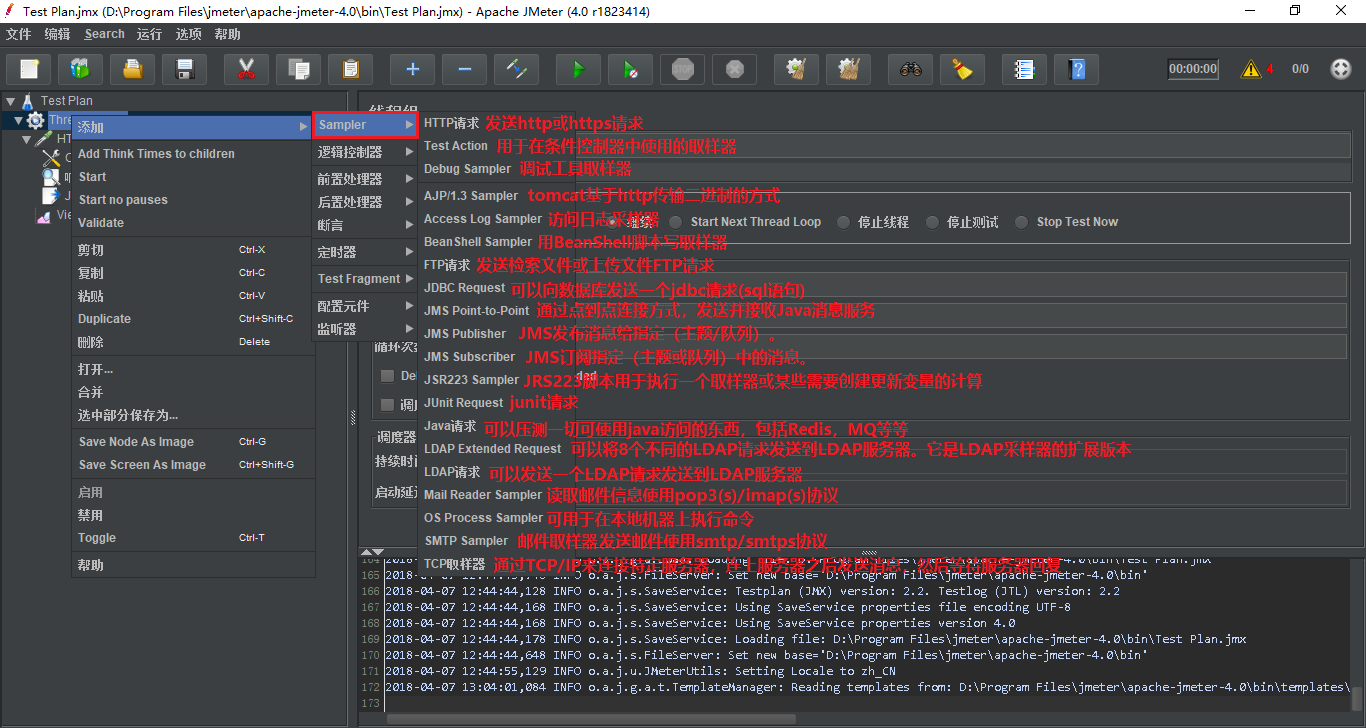The image size is (1366, 728).
Task: Toggle the scheduler checkbox starting with 调
Action: (387, 405)
